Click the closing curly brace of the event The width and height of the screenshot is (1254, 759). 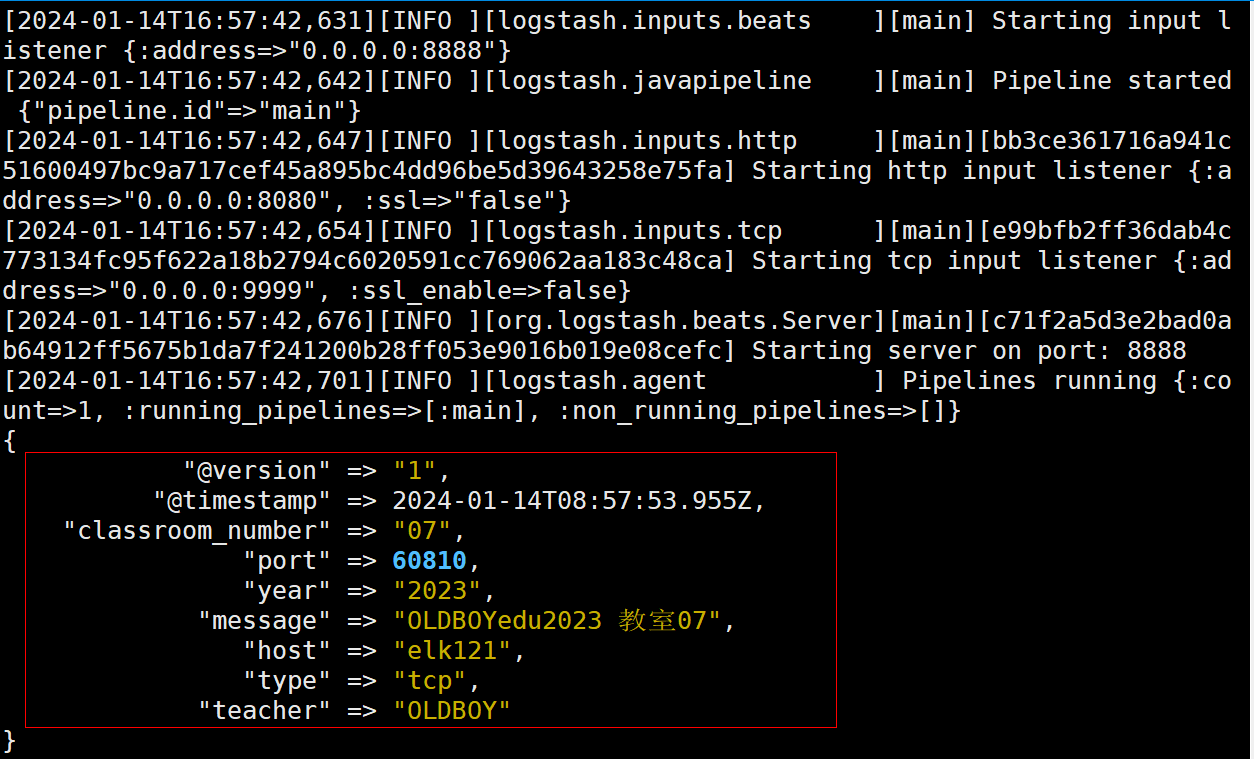10,741
